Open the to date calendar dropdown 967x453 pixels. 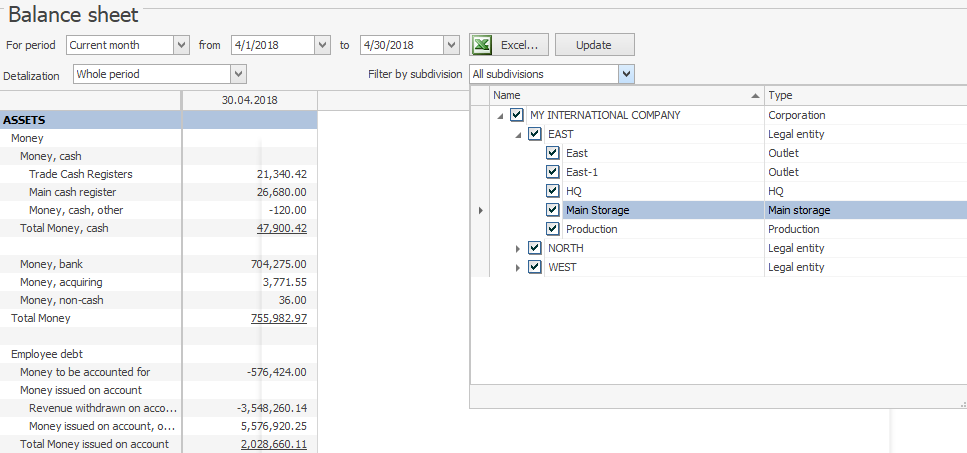coord(451,45)
